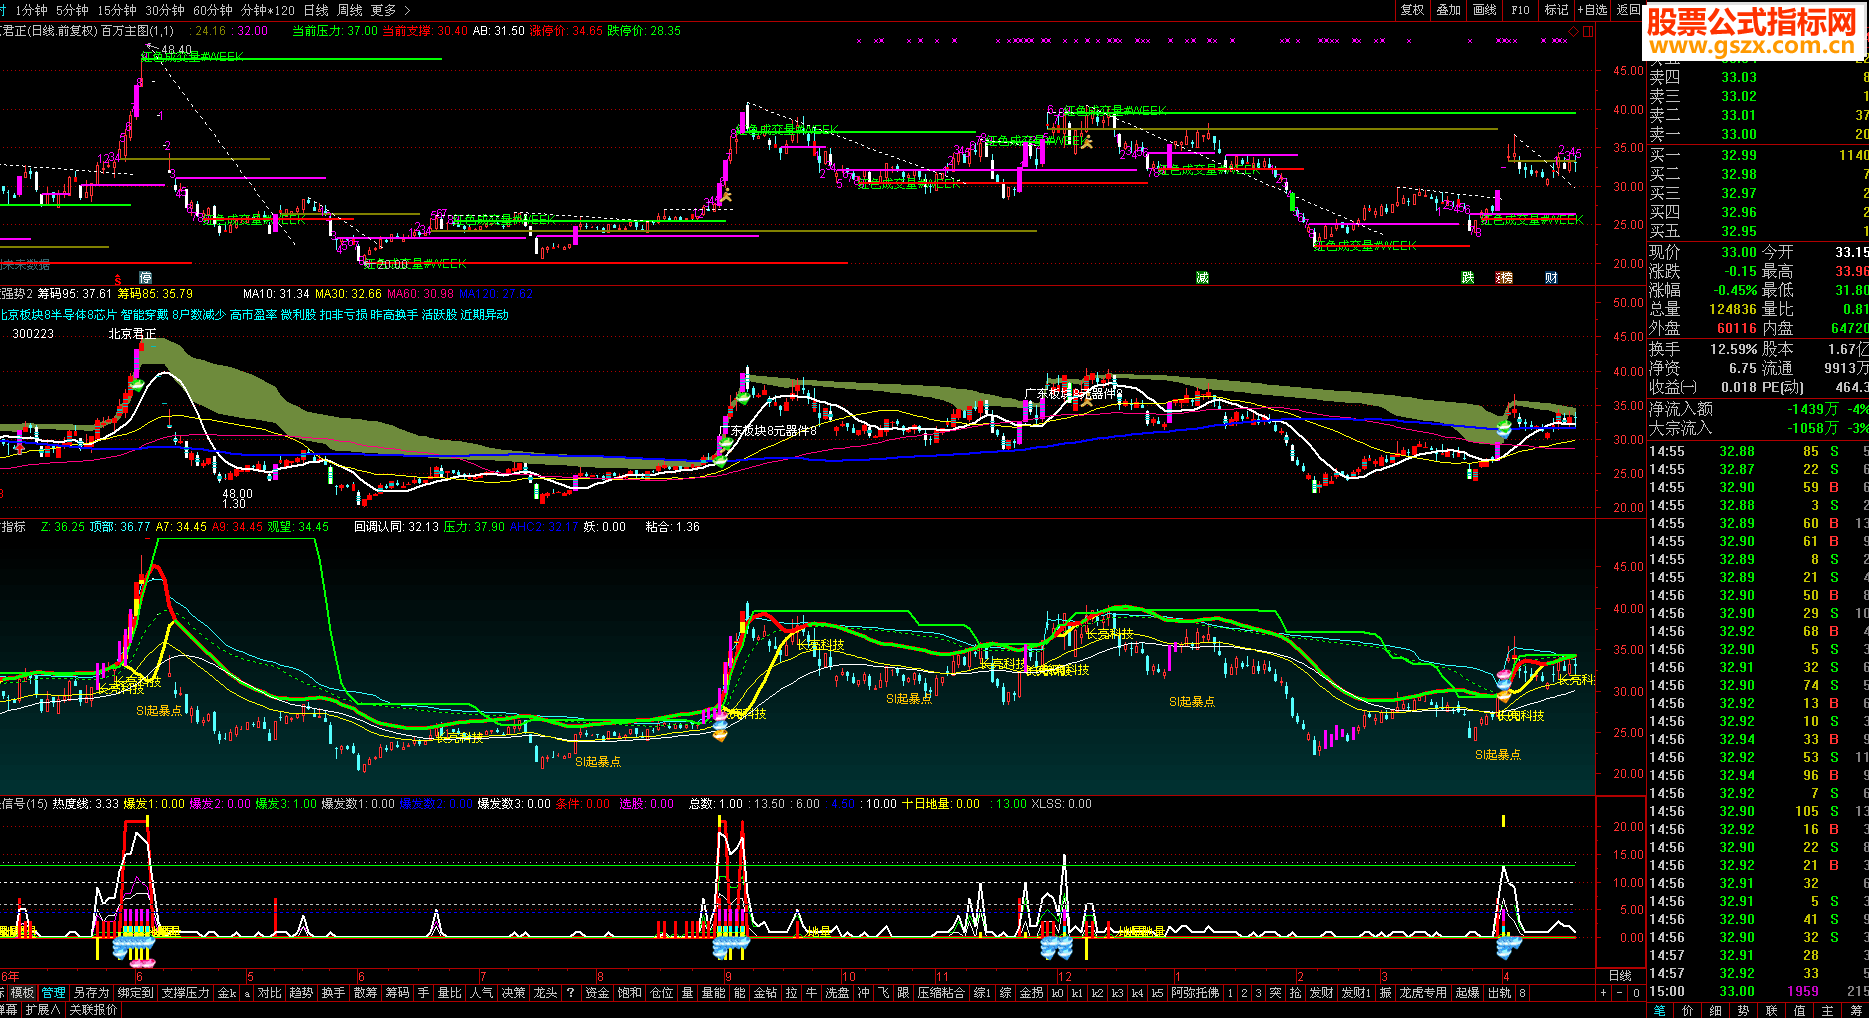Click the ? indicator button
The height and width of the screenshot is (1018, 1869).
[x=570, y=993]
